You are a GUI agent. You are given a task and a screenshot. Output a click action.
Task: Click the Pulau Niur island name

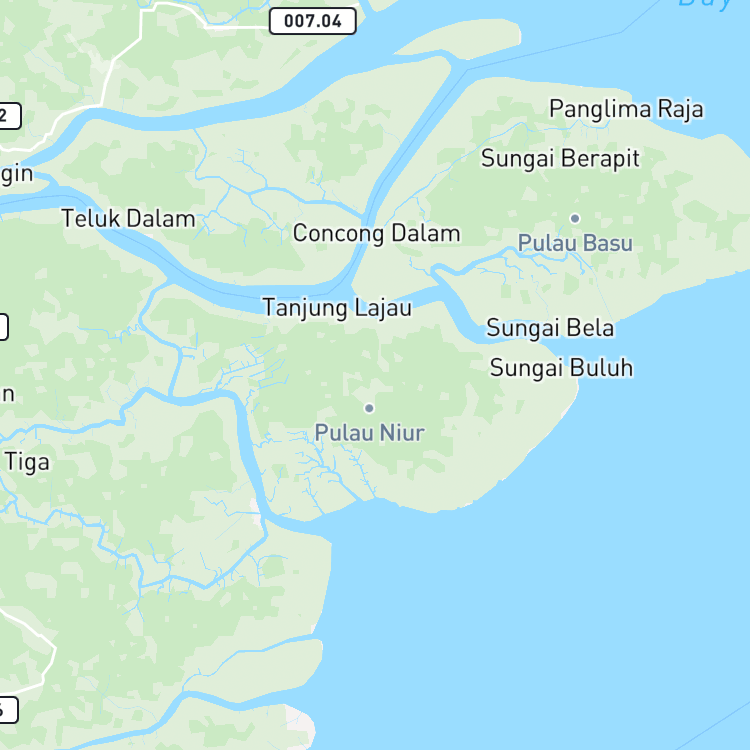(369, 433)
